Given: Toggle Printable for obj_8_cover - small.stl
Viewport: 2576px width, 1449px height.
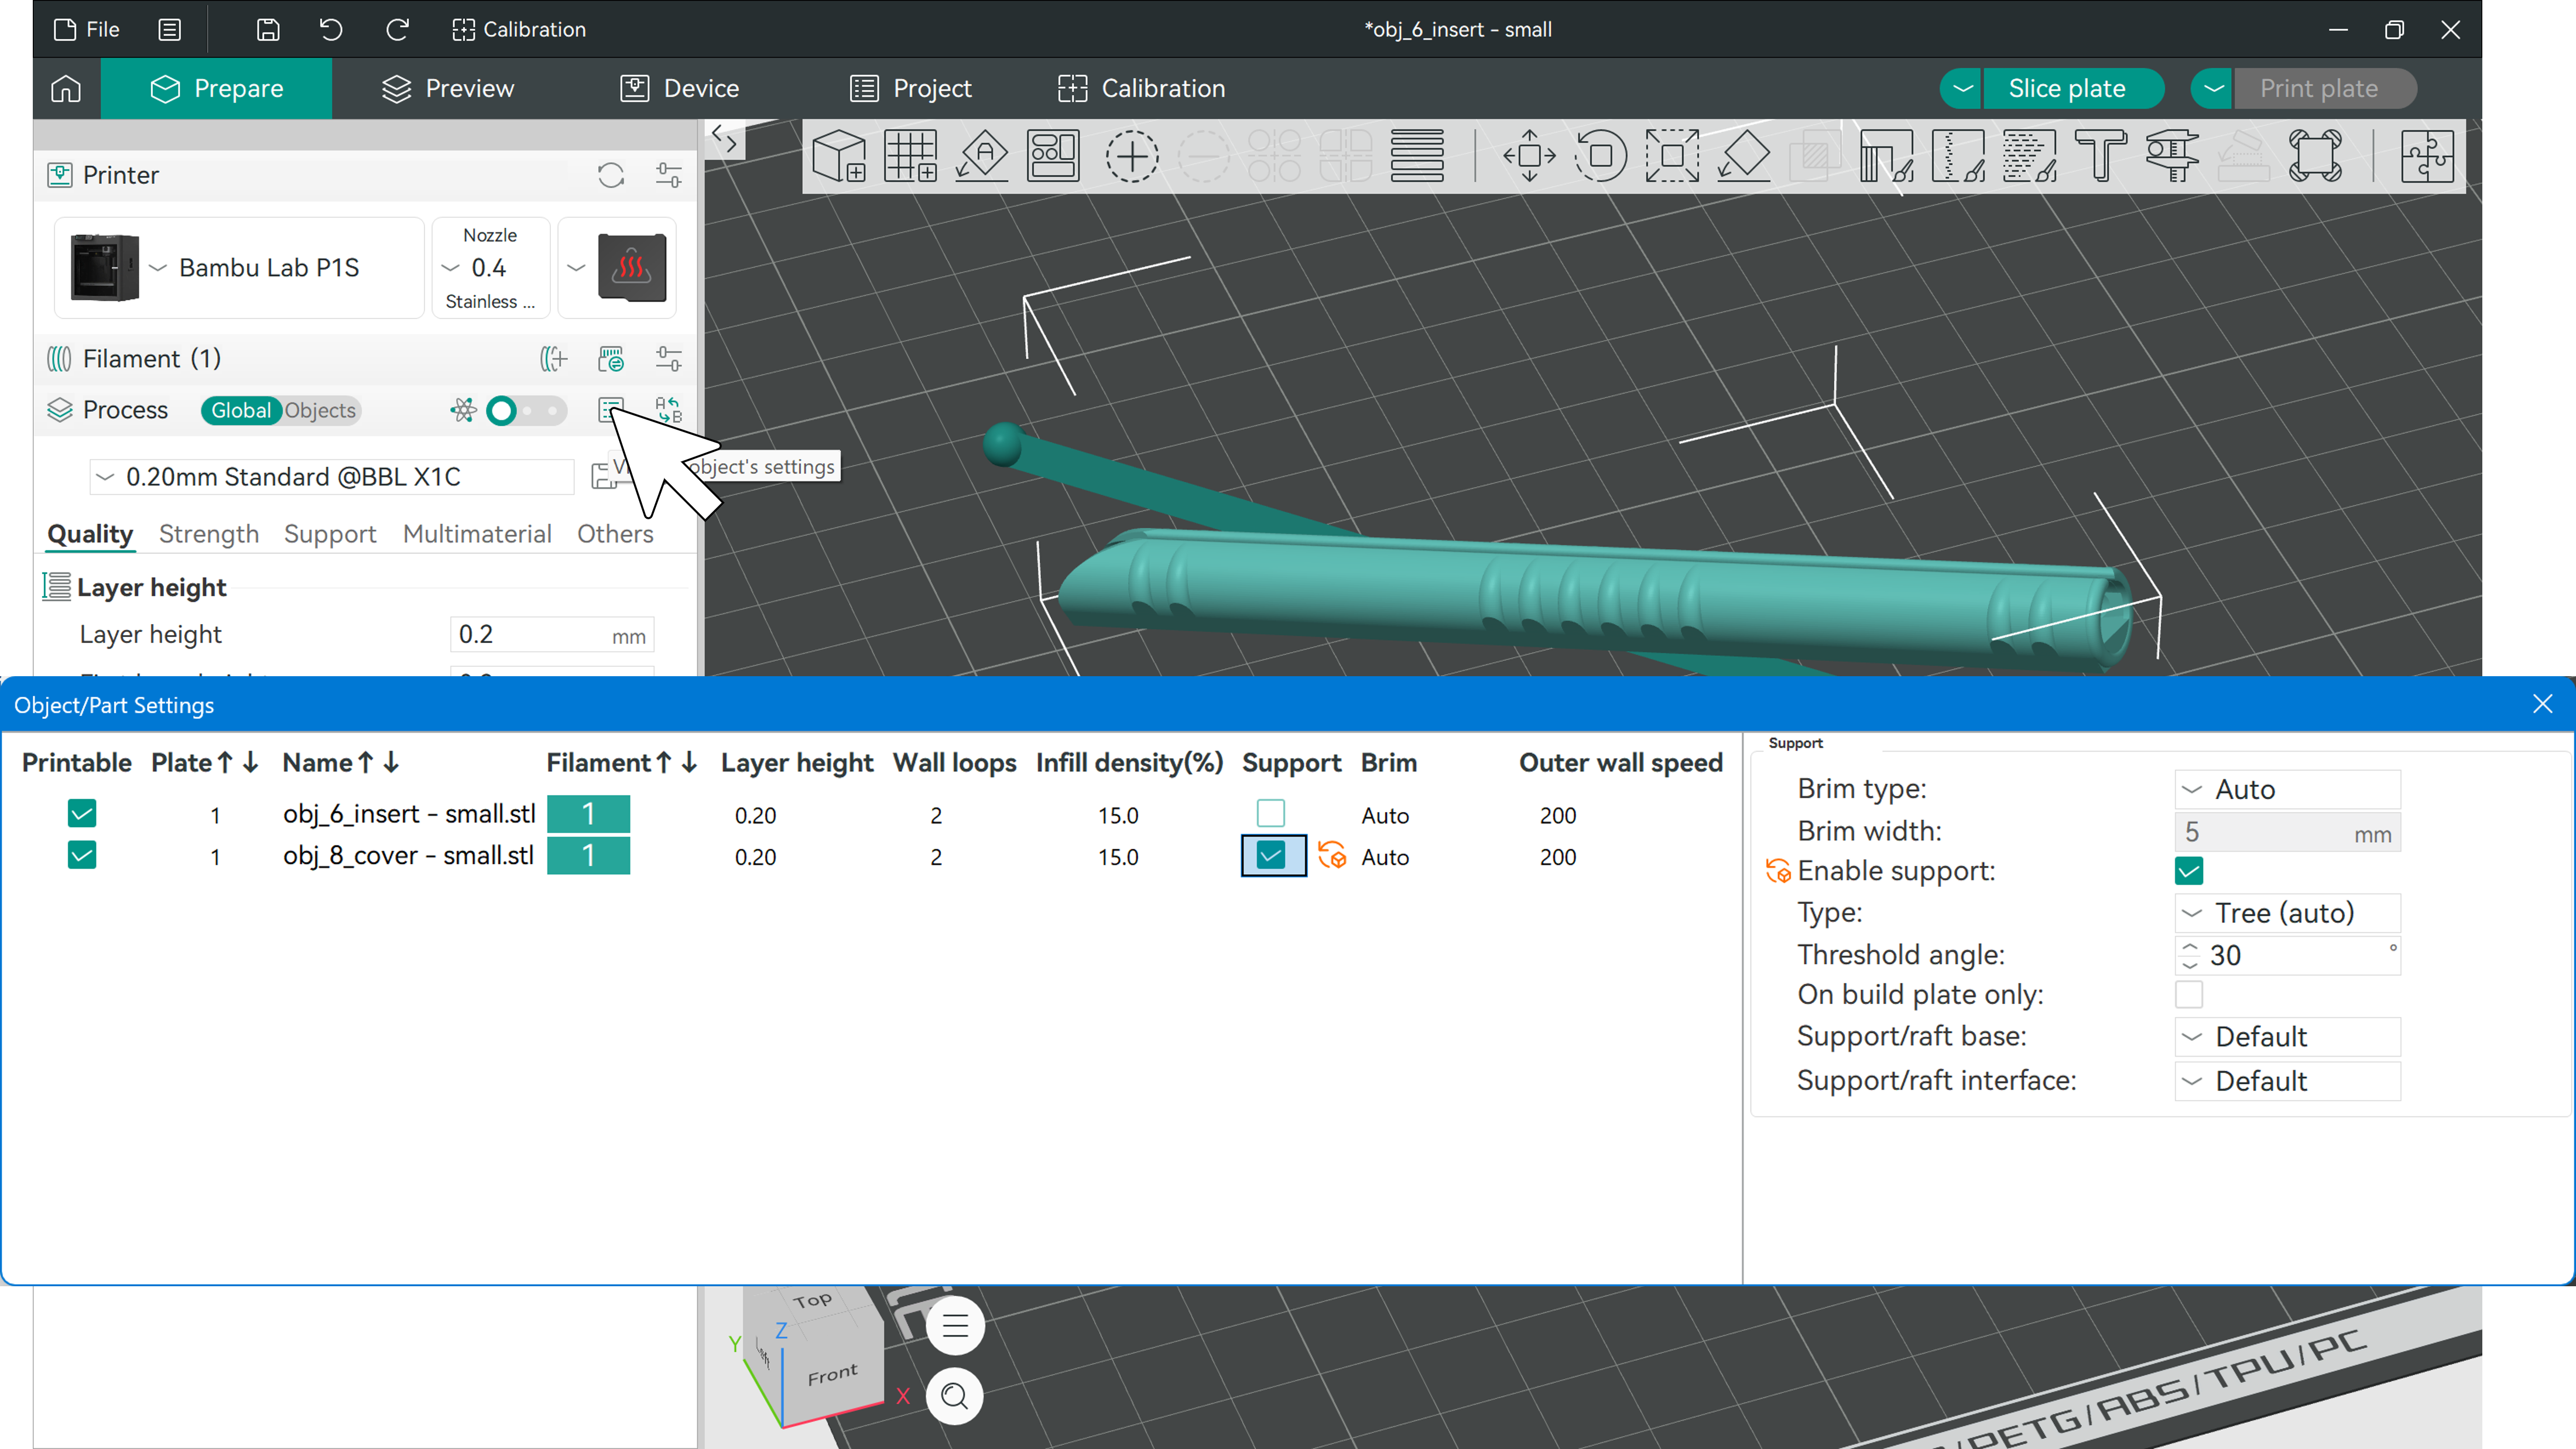Looking at the screenshot, I should [x=82, y=856].
